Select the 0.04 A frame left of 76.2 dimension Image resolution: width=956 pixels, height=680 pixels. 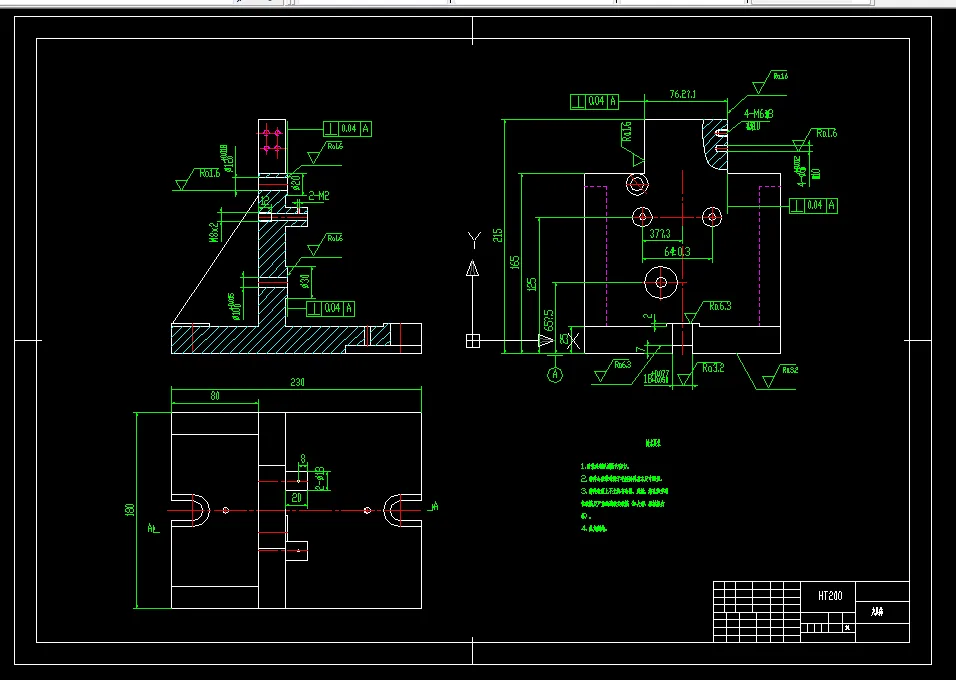(x=594, y=102)
